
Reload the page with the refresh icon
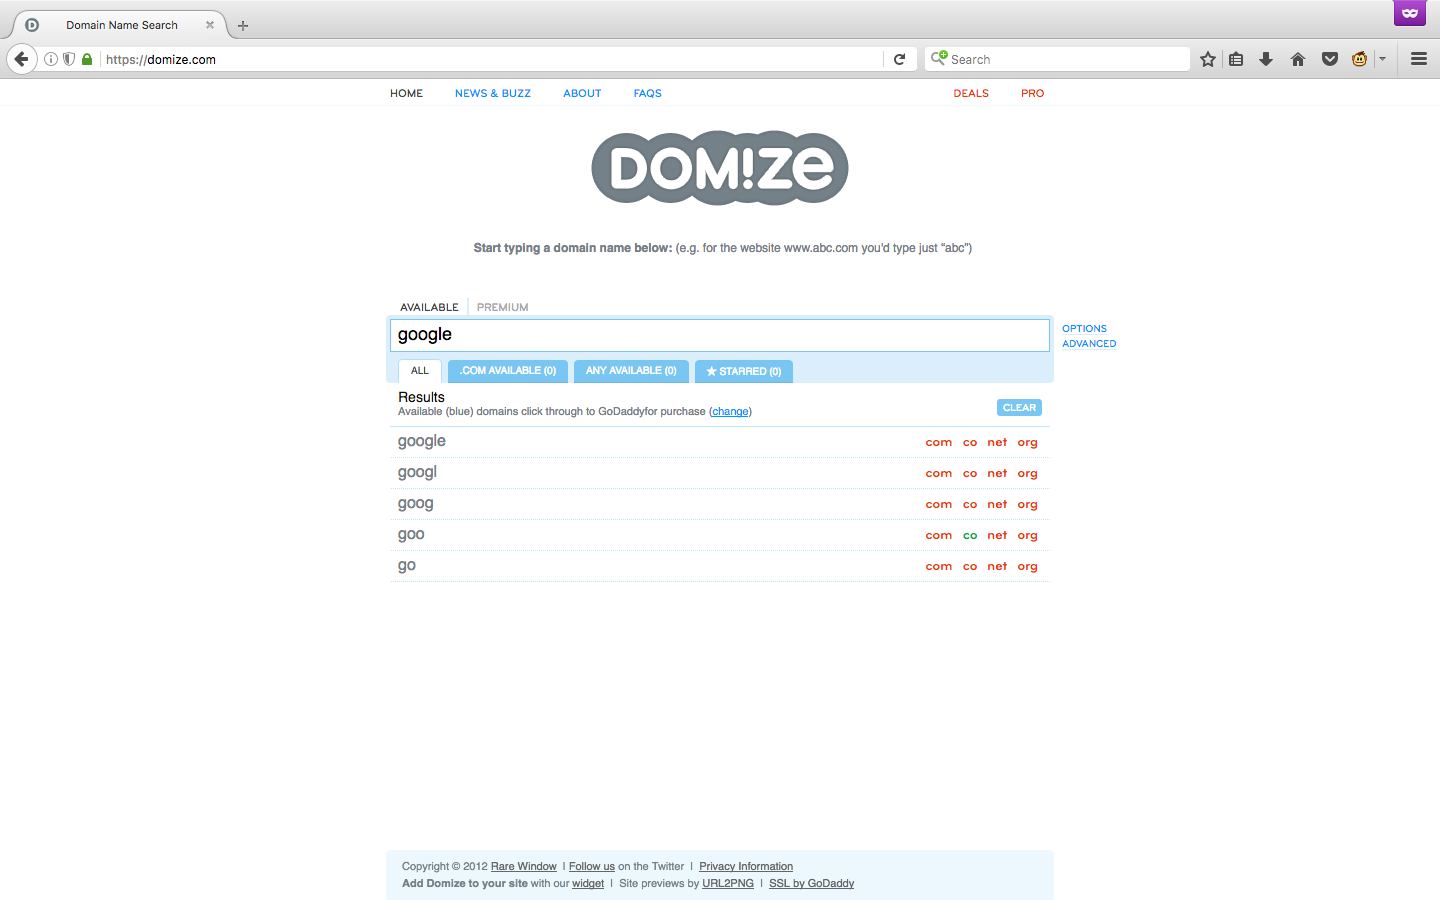tap(899, 59)
